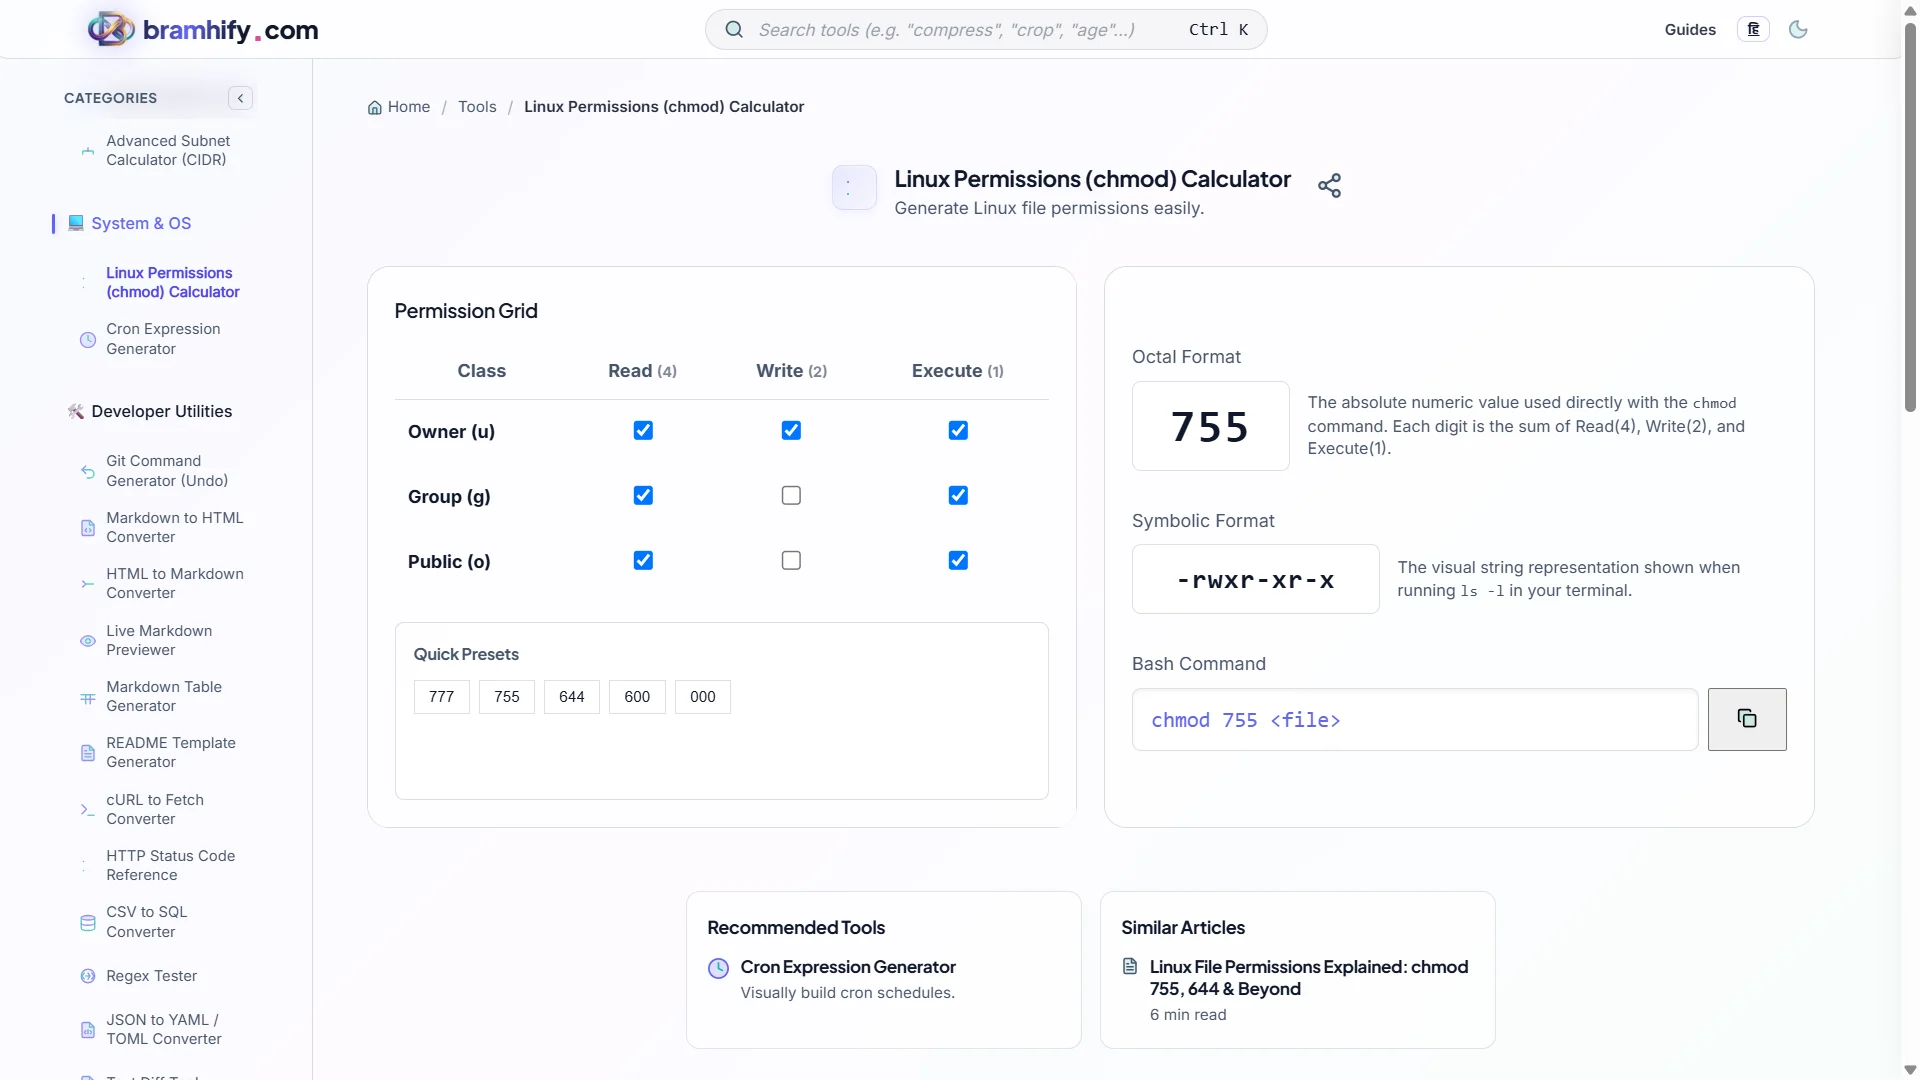Image resolution: width=1920 pixels, height=1080 pixels.
Task: Apply the 600 quick preset
Action: pos(637,697)
